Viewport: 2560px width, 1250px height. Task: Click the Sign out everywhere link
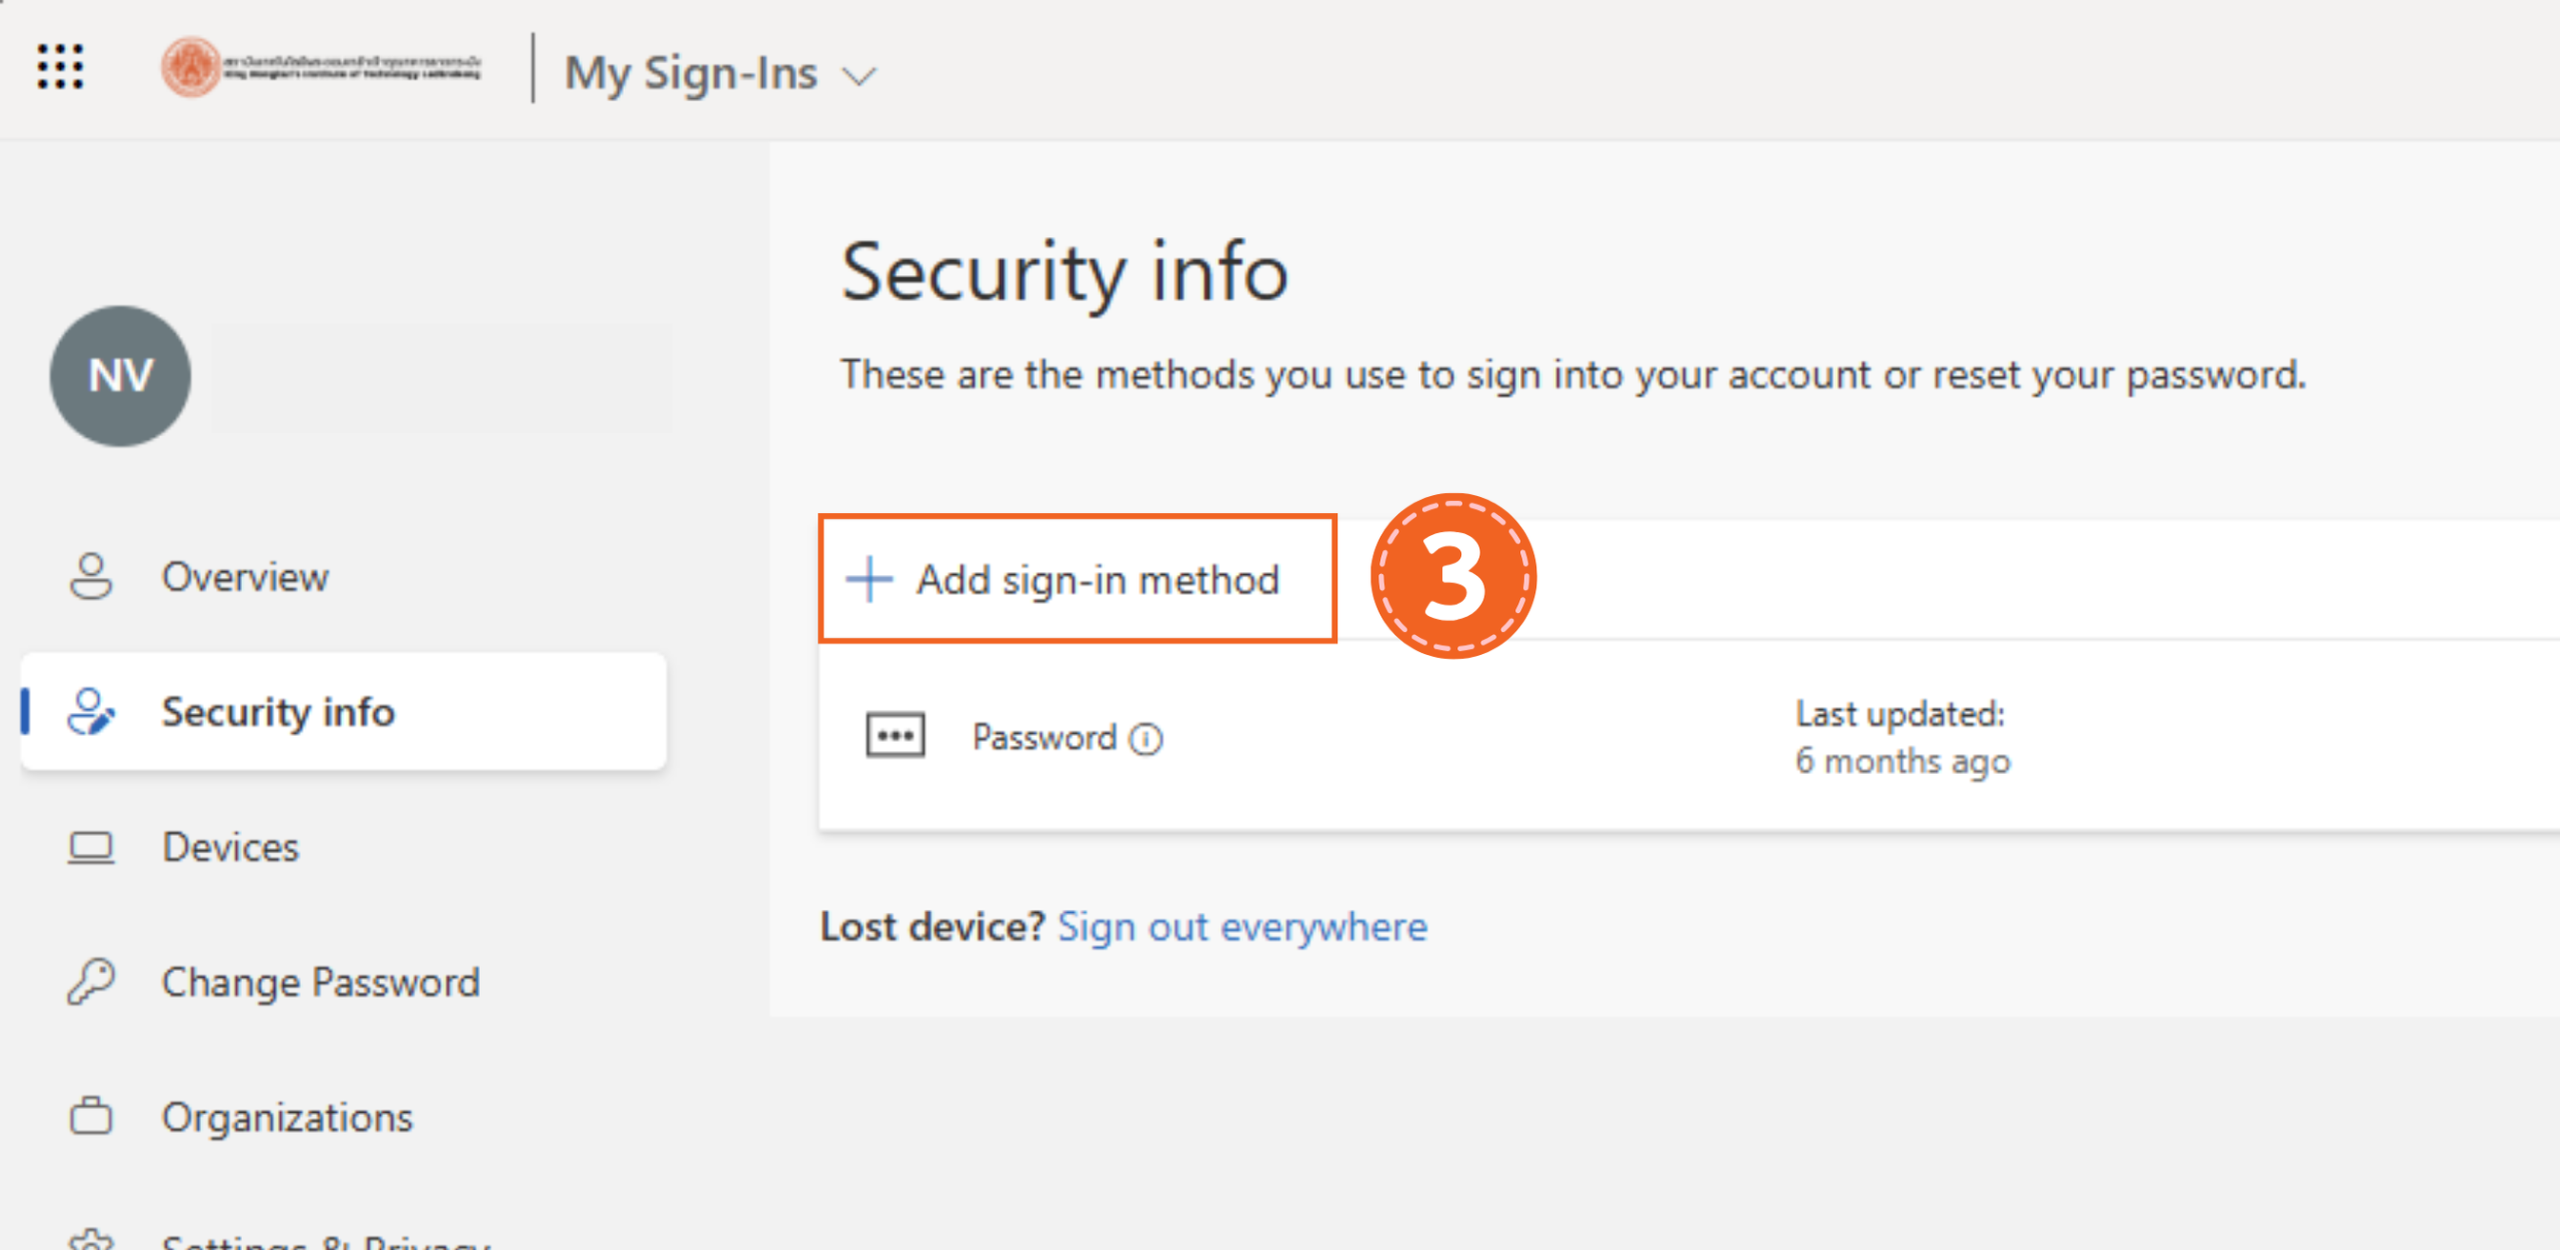[1242, 927]
